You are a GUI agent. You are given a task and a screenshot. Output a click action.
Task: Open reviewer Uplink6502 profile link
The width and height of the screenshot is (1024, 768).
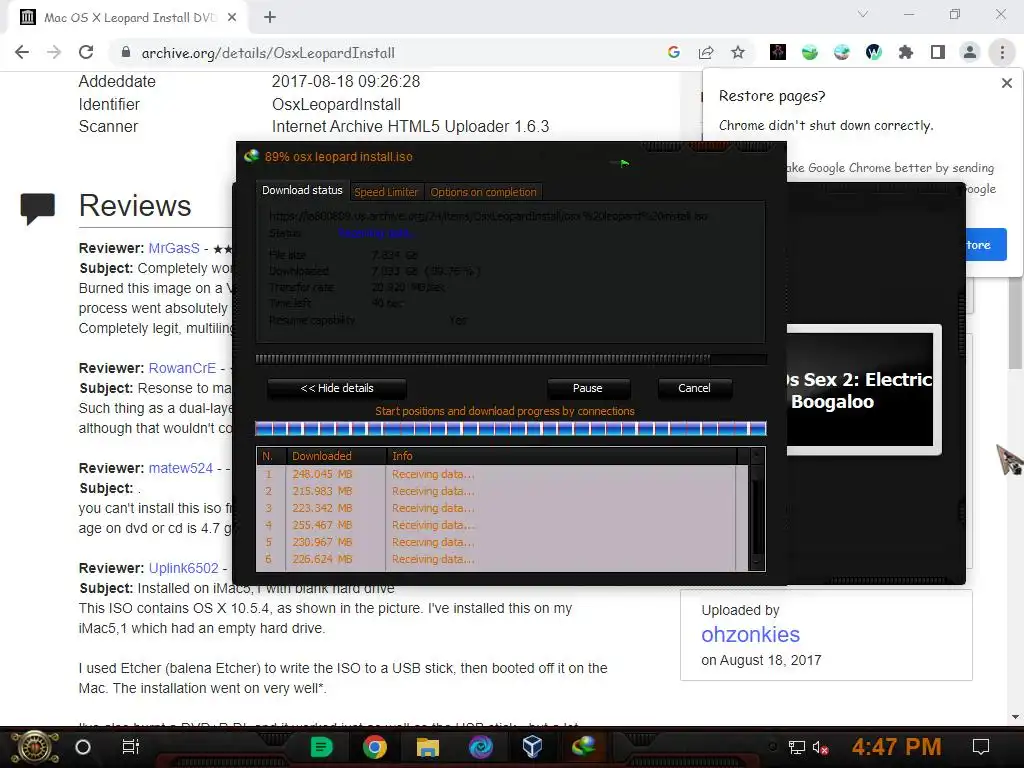click(x=184, y=568)
